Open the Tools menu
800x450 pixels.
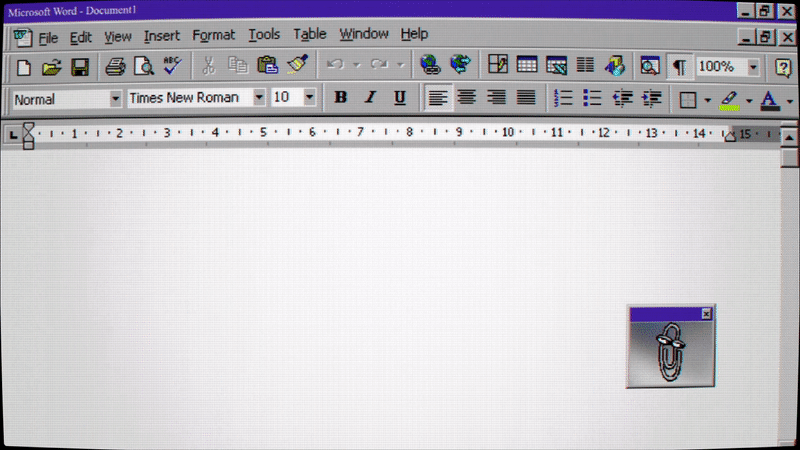(x=264, y=35)
